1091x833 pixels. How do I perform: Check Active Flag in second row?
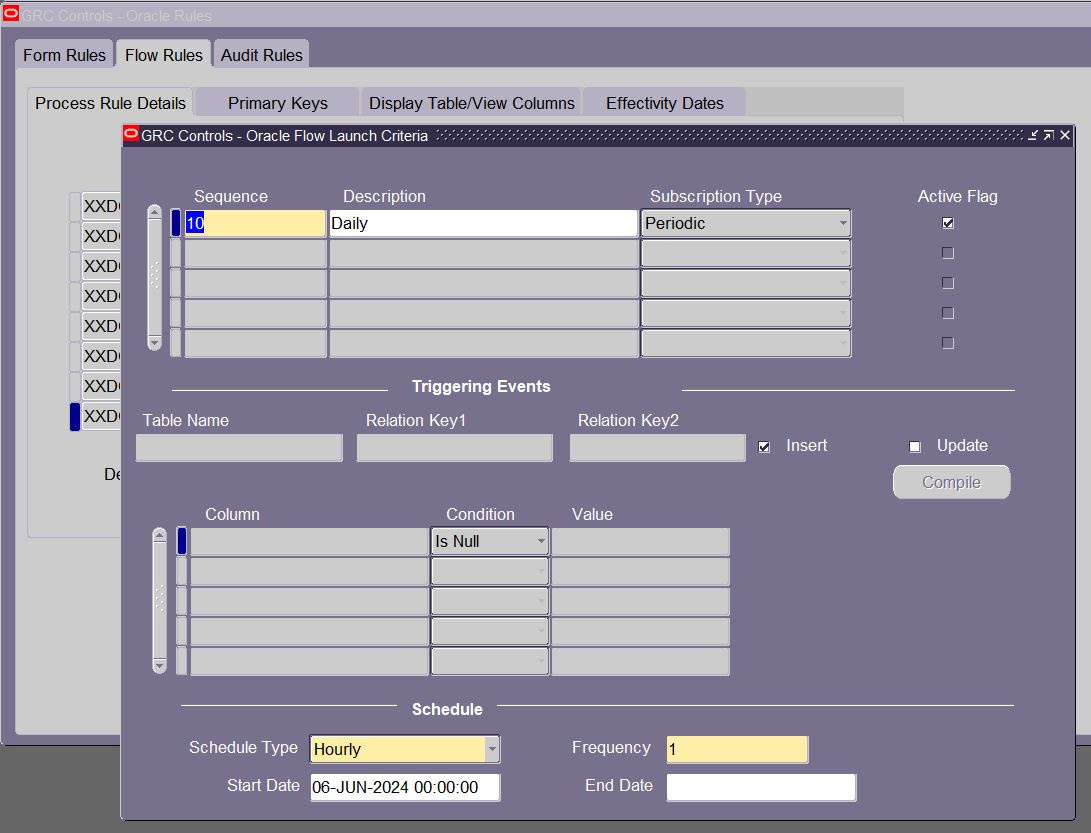[x=948, y=253]
